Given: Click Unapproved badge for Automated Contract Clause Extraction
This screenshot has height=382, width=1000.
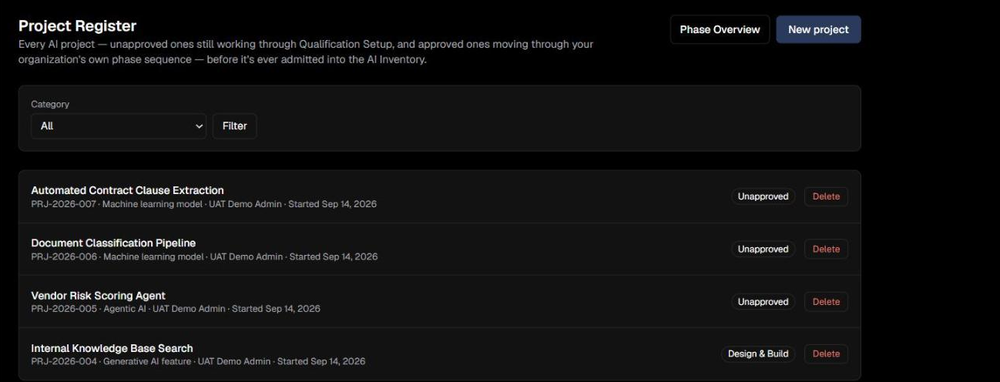Looking at the screenshot, I should point(763,196).
